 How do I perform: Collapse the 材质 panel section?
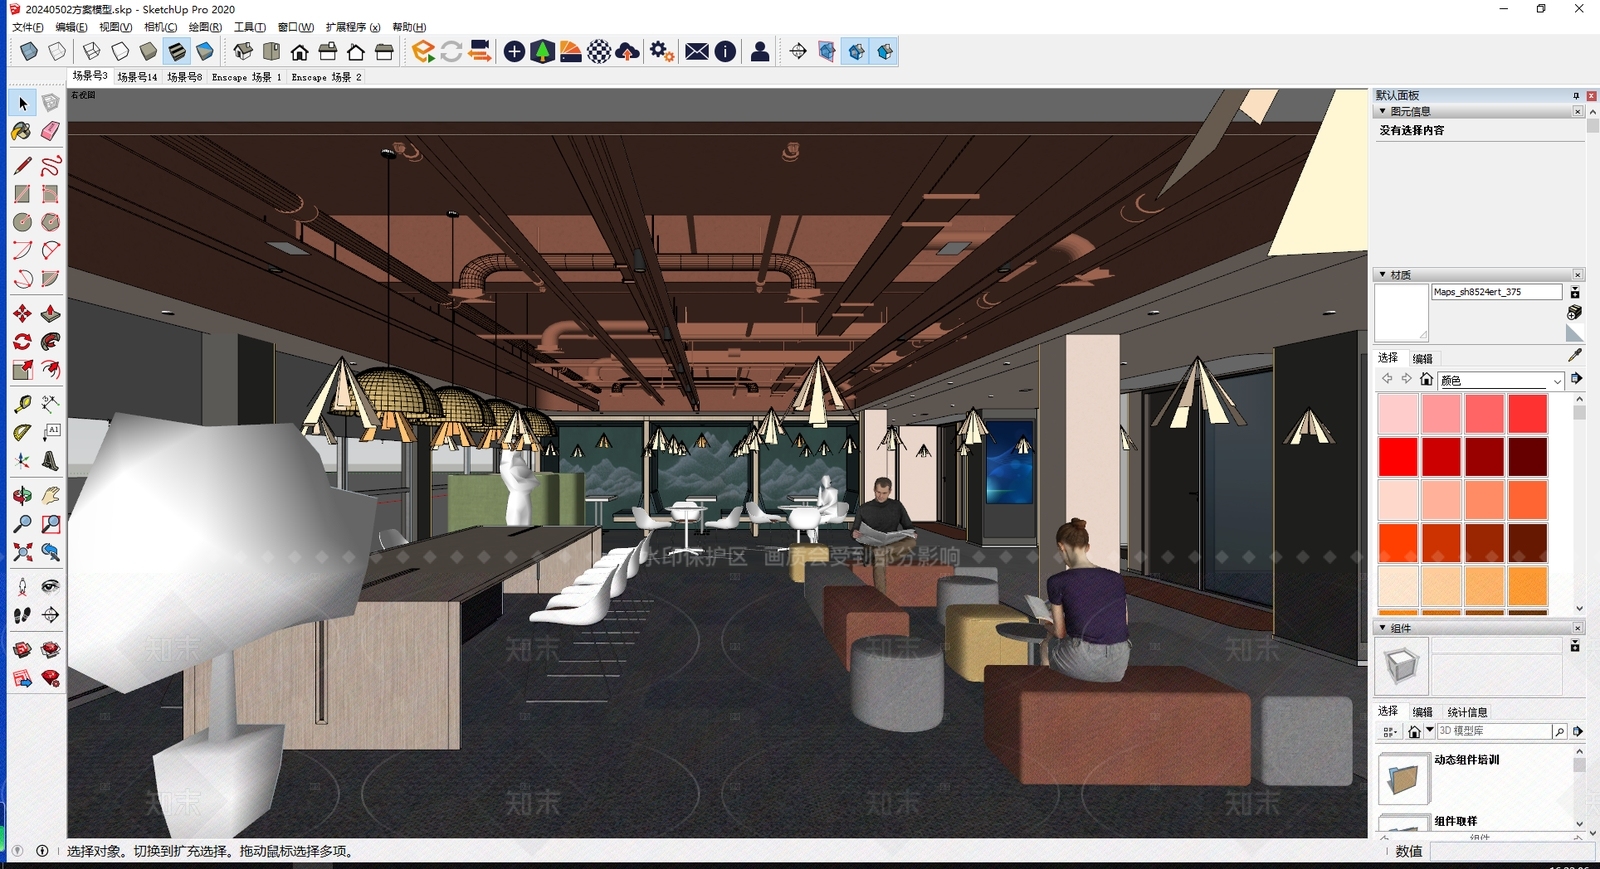click(x=1383, y=274)
